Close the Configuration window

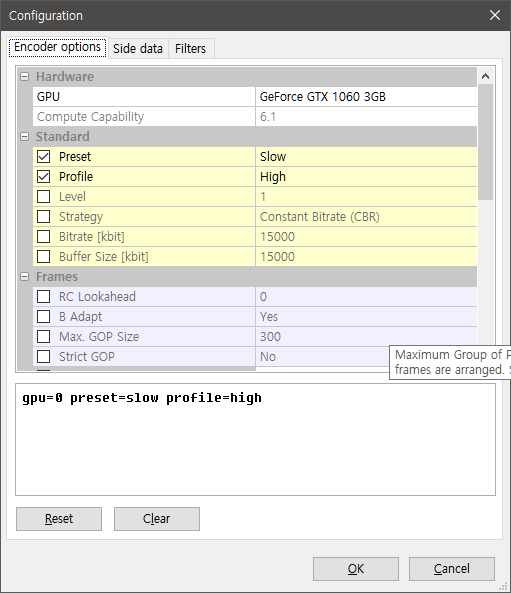point(495,16)
